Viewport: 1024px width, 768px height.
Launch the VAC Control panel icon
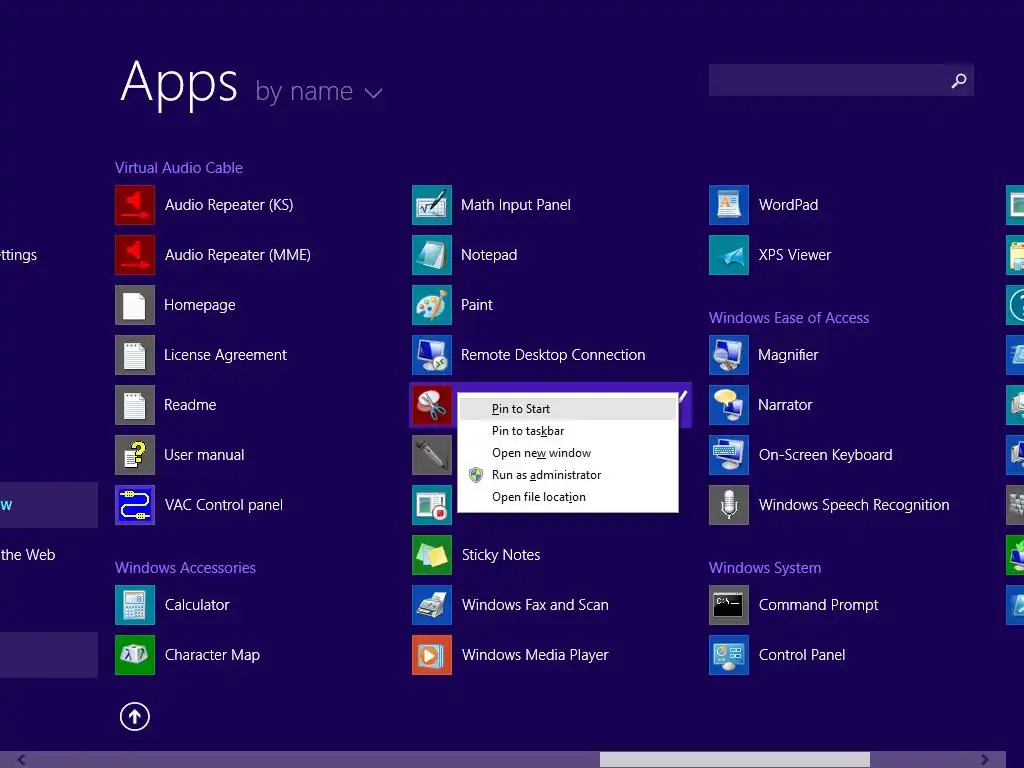click(x=135, y=505)
